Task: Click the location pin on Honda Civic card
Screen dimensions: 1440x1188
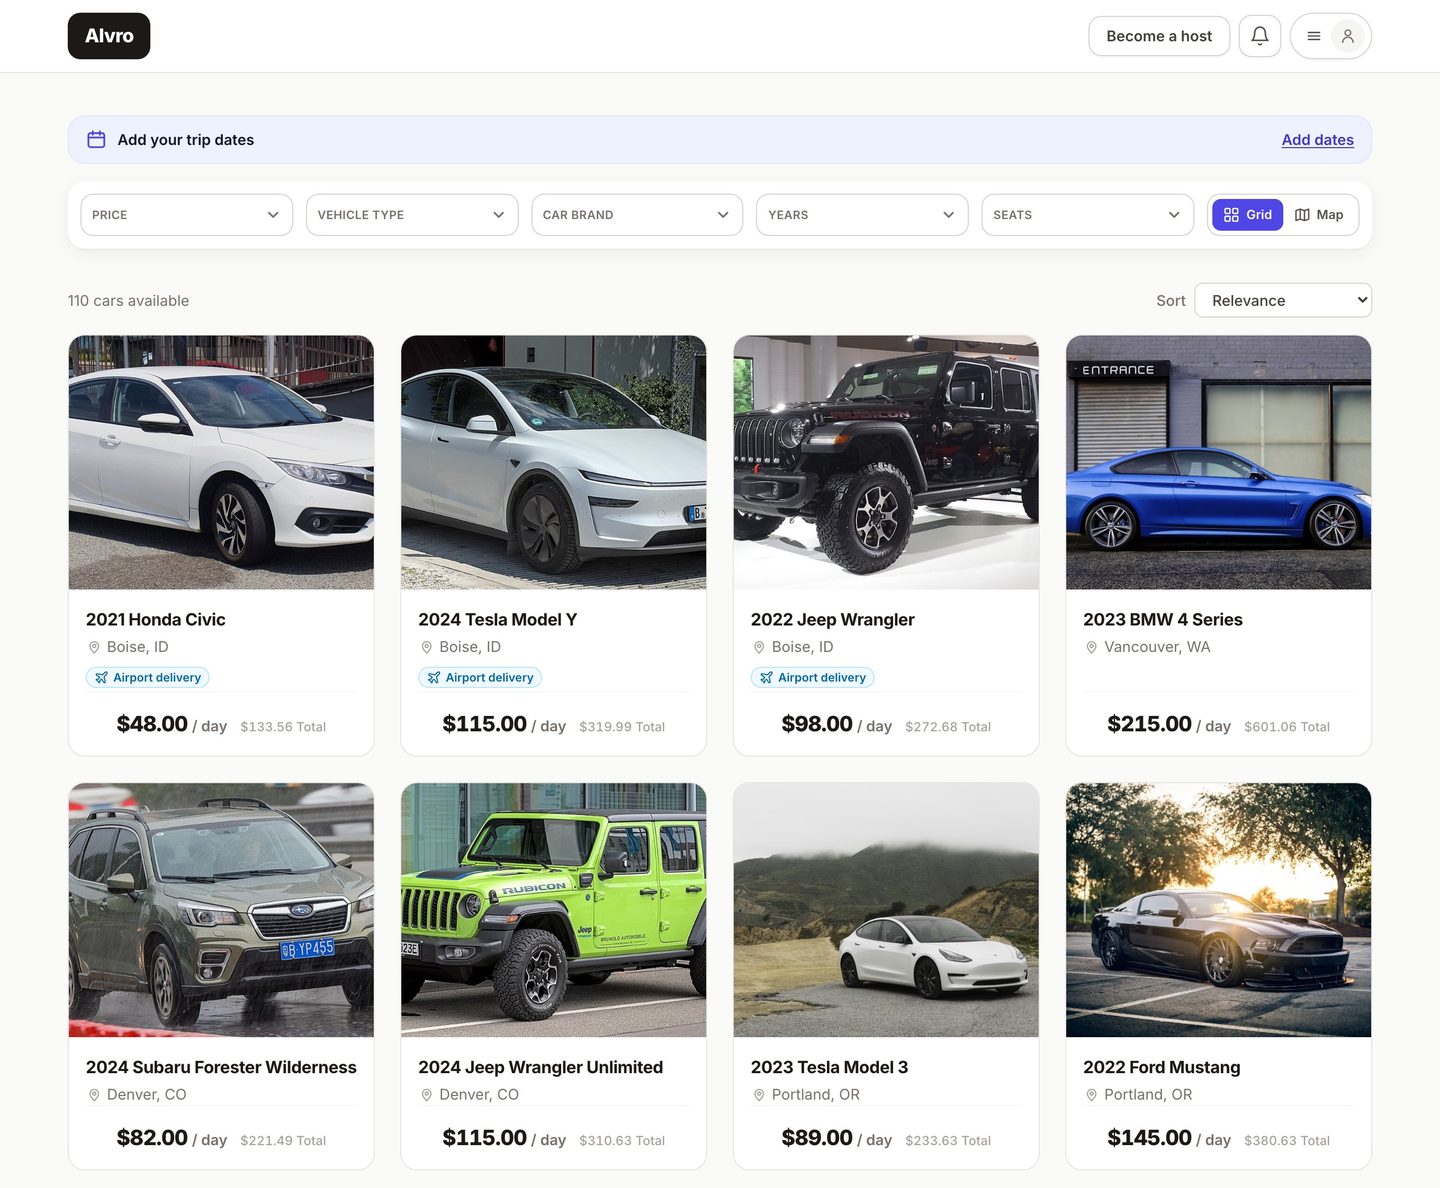Action: (x=94, y=648)
